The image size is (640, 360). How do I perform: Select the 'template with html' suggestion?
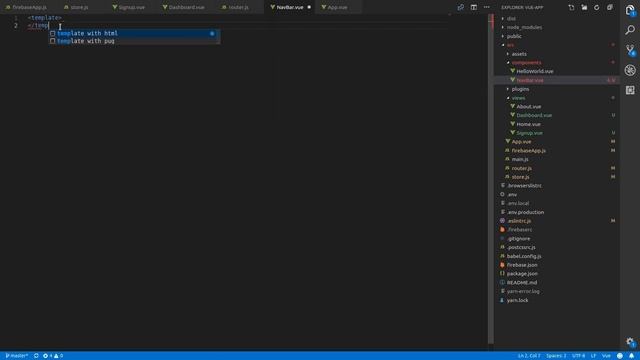[x=134, y=33]
